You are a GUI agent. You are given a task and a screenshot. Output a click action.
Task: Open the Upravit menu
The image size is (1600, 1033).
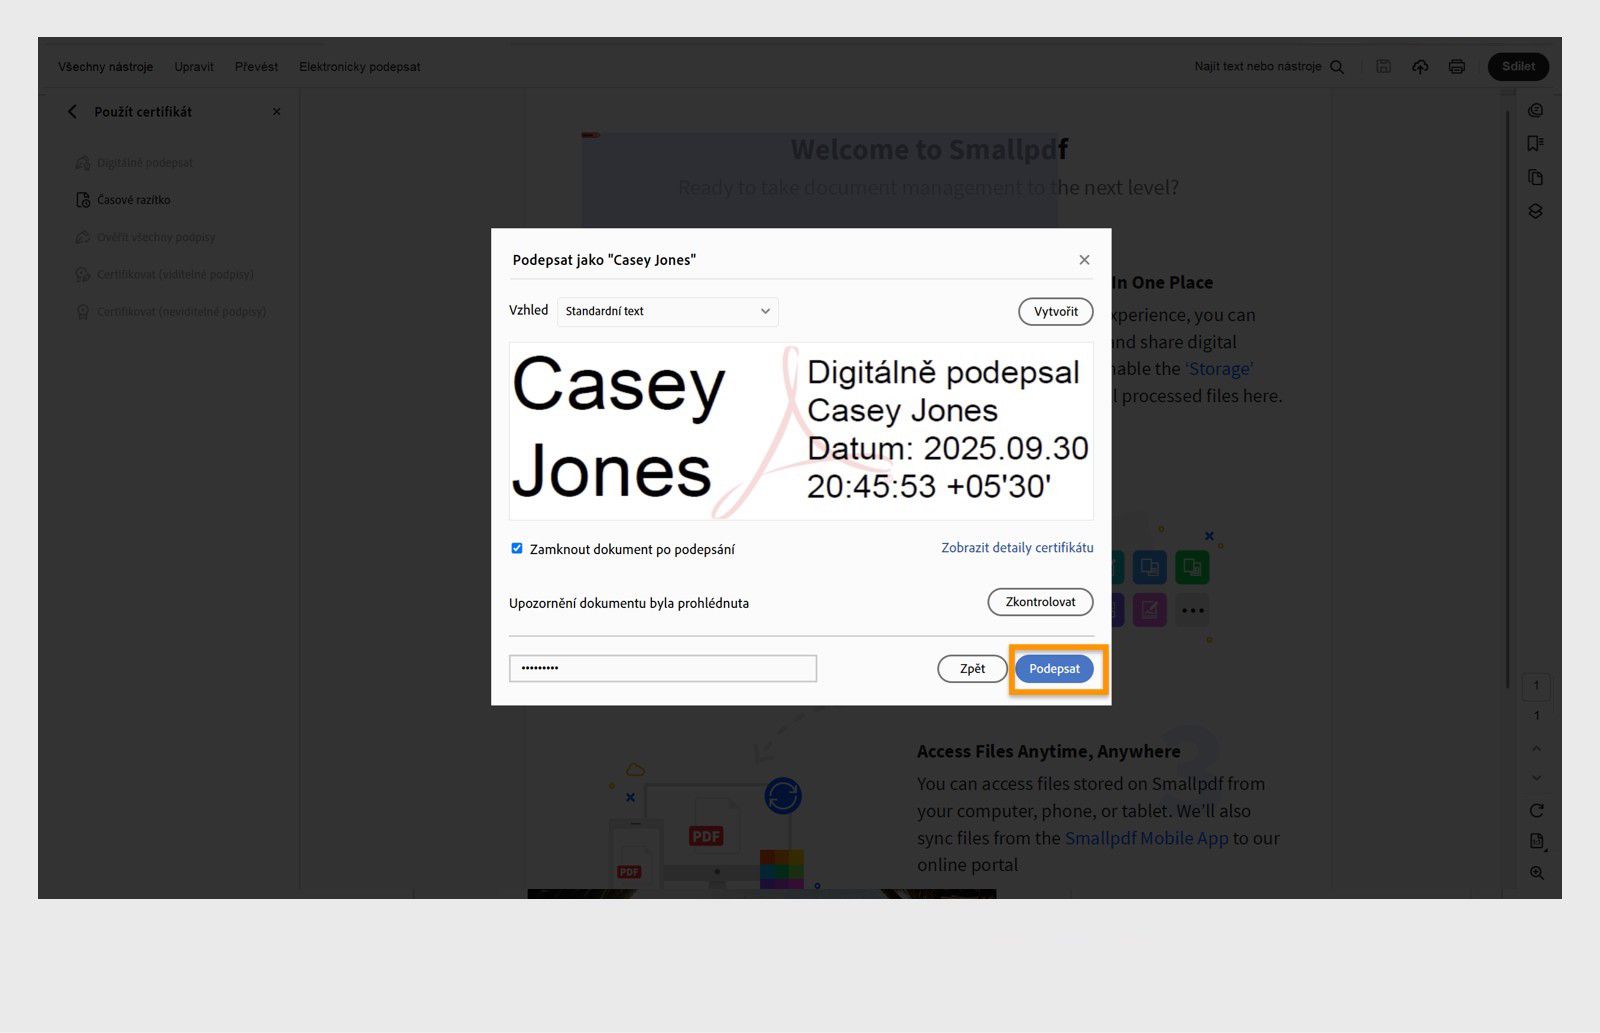[x=193, y=66]
